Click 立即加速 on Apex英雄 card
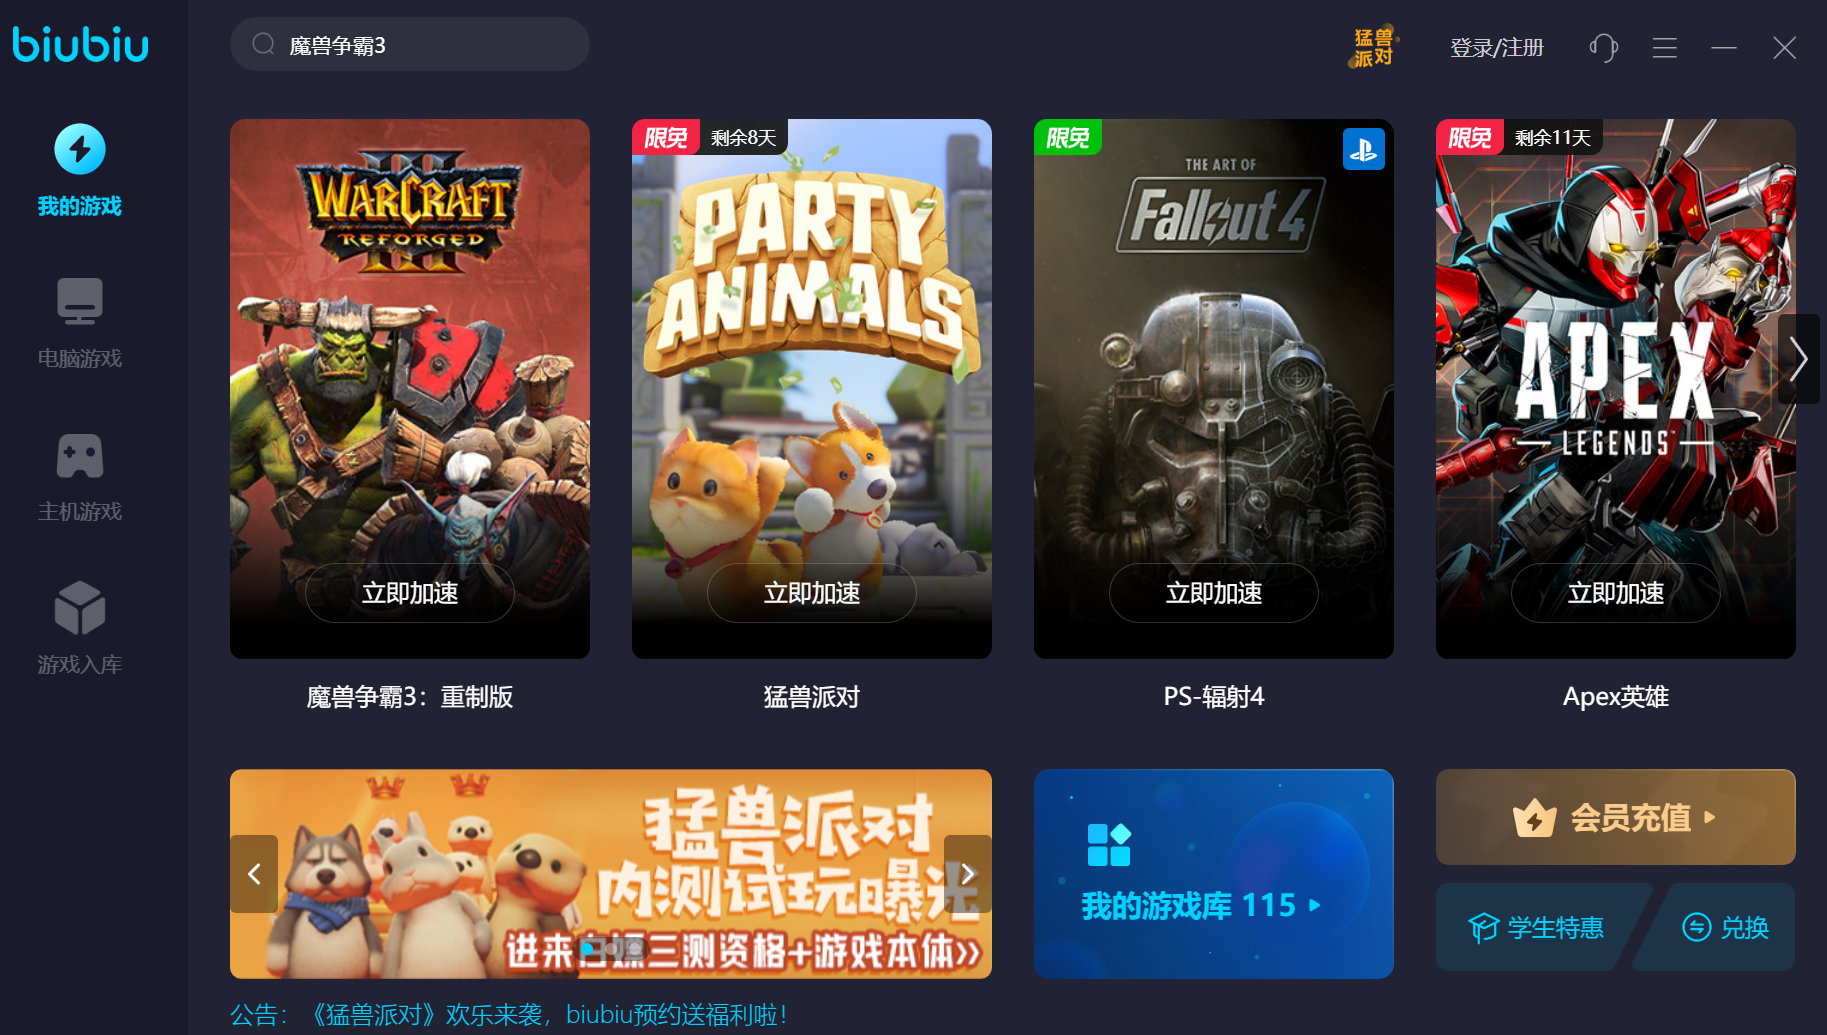 point(1616,593)
